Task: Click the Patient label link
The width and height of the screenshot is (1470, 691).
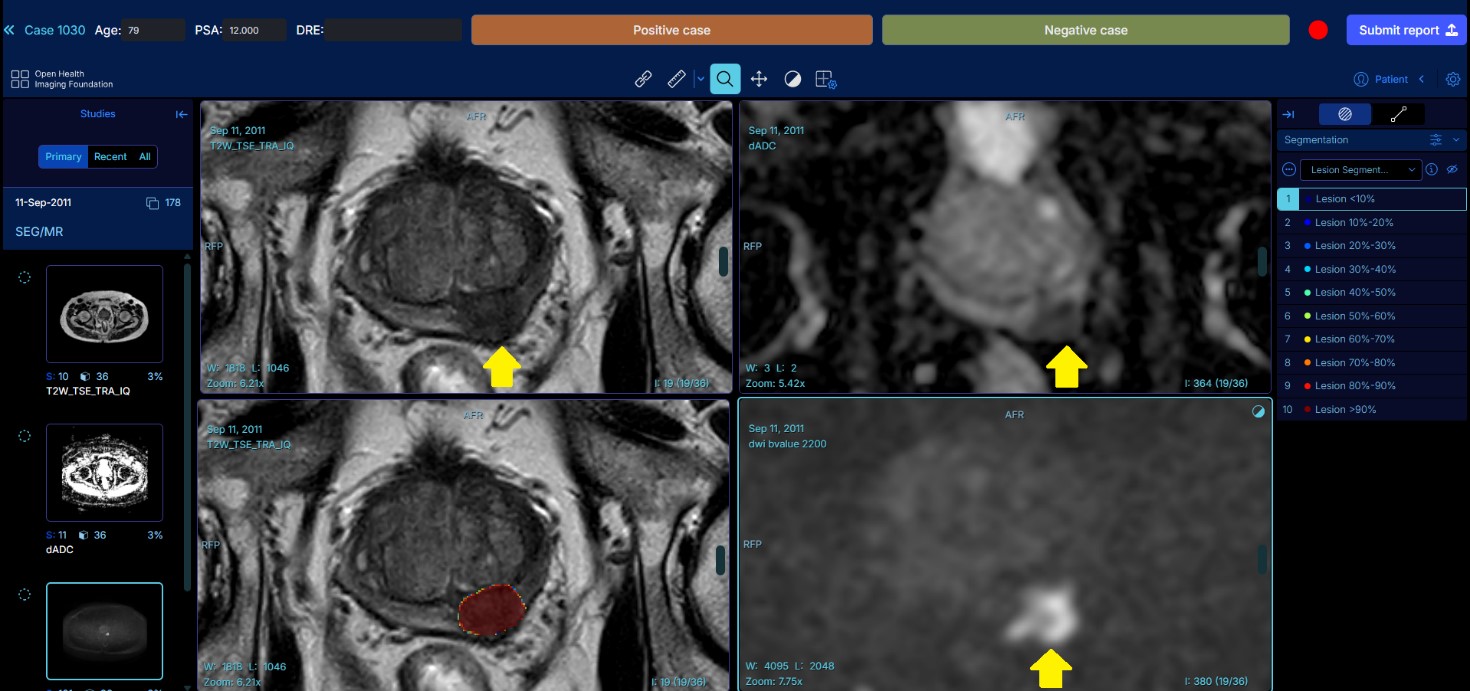Action: pos(1391,79)
